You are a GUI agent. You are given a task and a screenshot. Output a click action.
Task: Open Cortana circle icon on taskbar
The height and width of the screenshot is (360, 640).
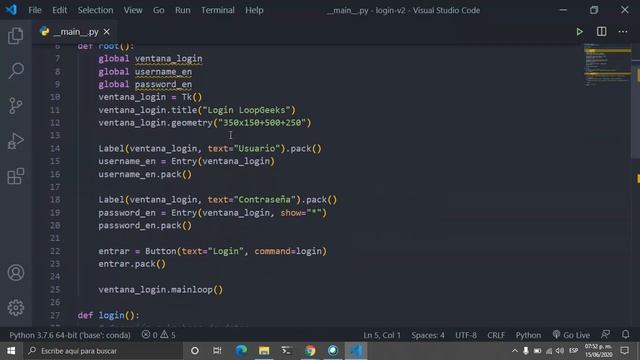(195, 351)
